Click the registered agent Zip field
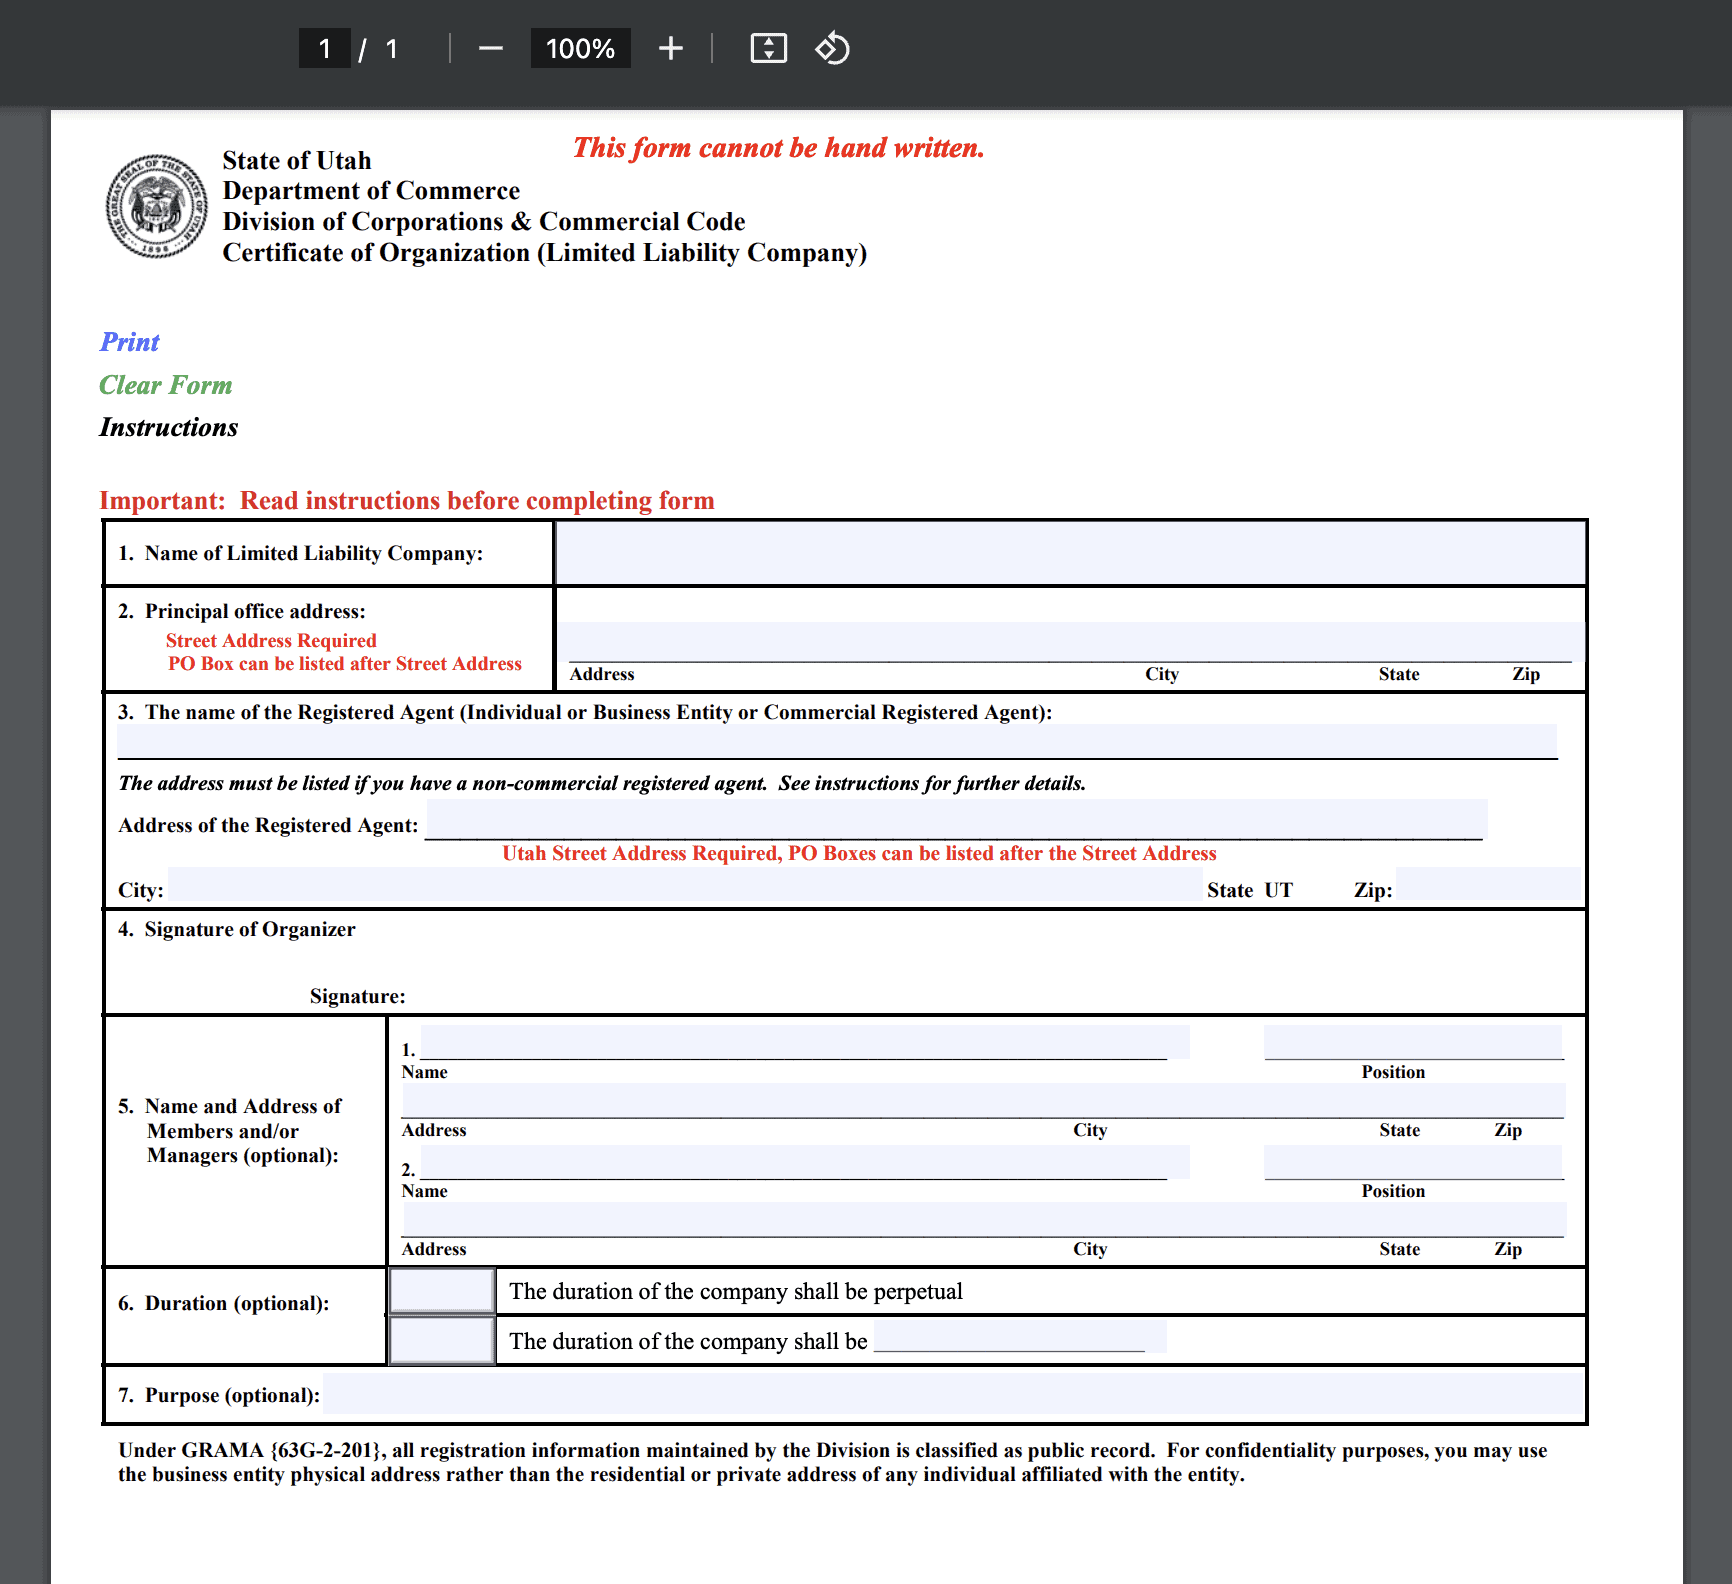 (x=1487, y=885)
